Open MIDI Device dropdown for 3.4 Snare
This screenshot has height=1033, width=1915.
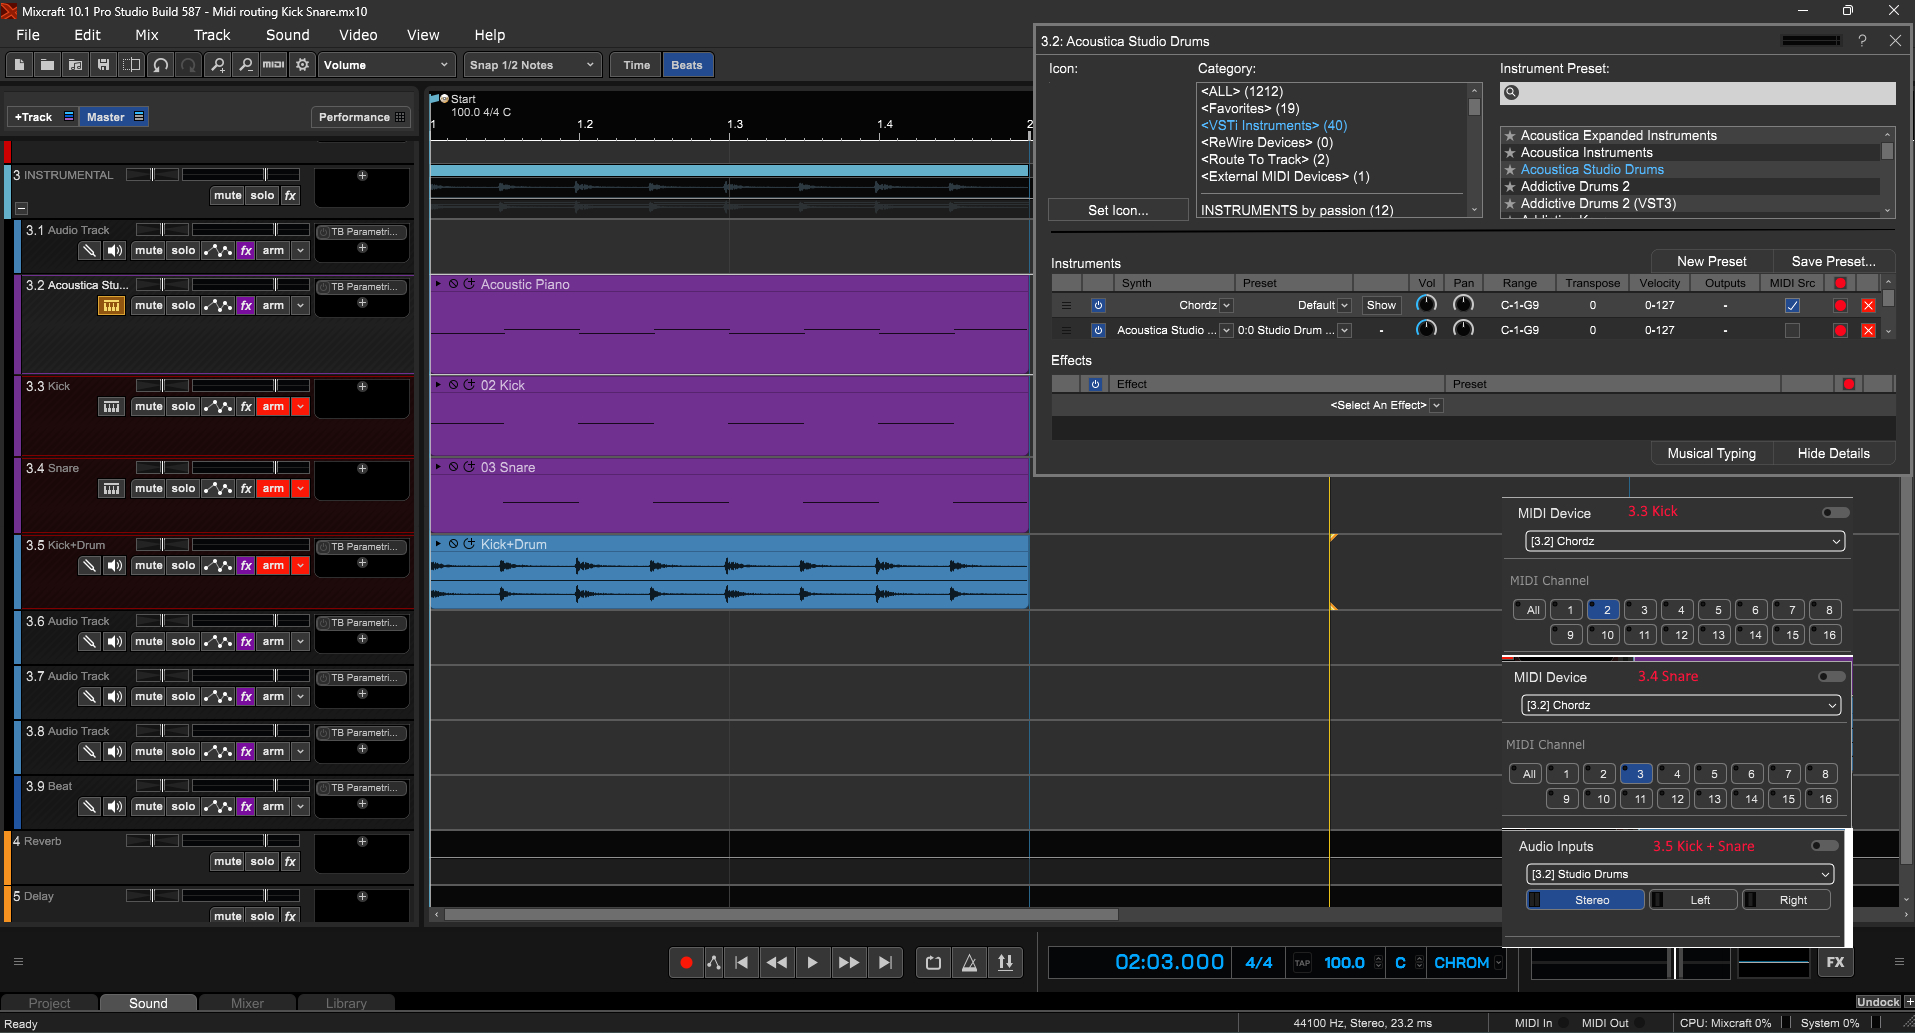(1681, 705)
